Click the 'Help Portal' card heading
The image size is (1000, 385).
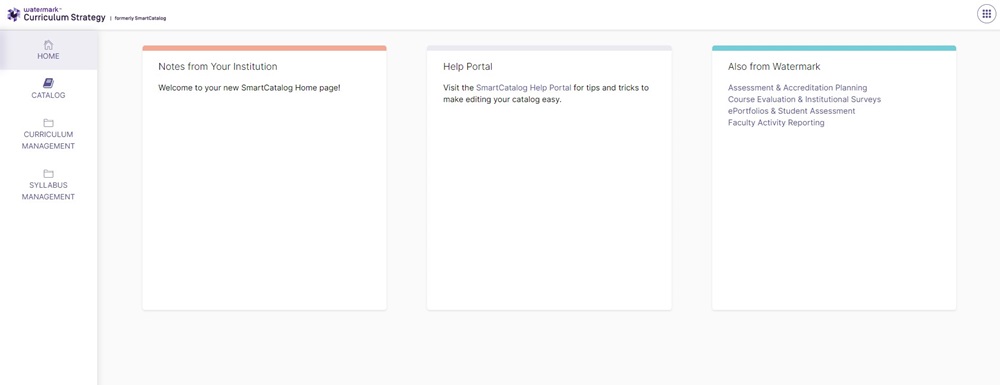[x=467, y=66]
